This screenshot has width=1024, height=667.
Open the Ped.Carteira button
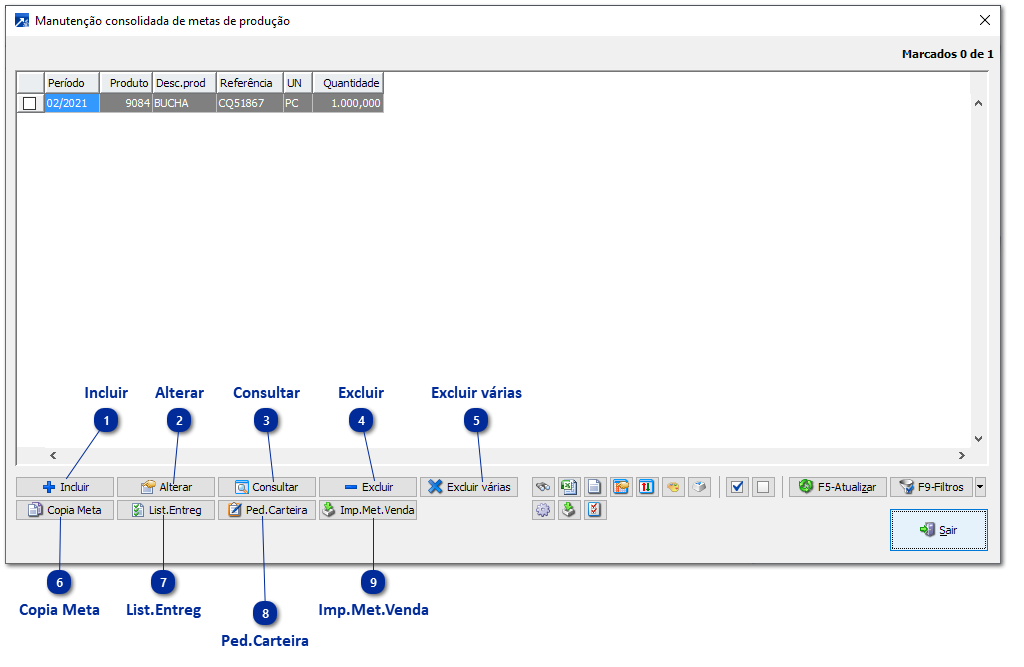pyautogui.click(x=266, y=510)
